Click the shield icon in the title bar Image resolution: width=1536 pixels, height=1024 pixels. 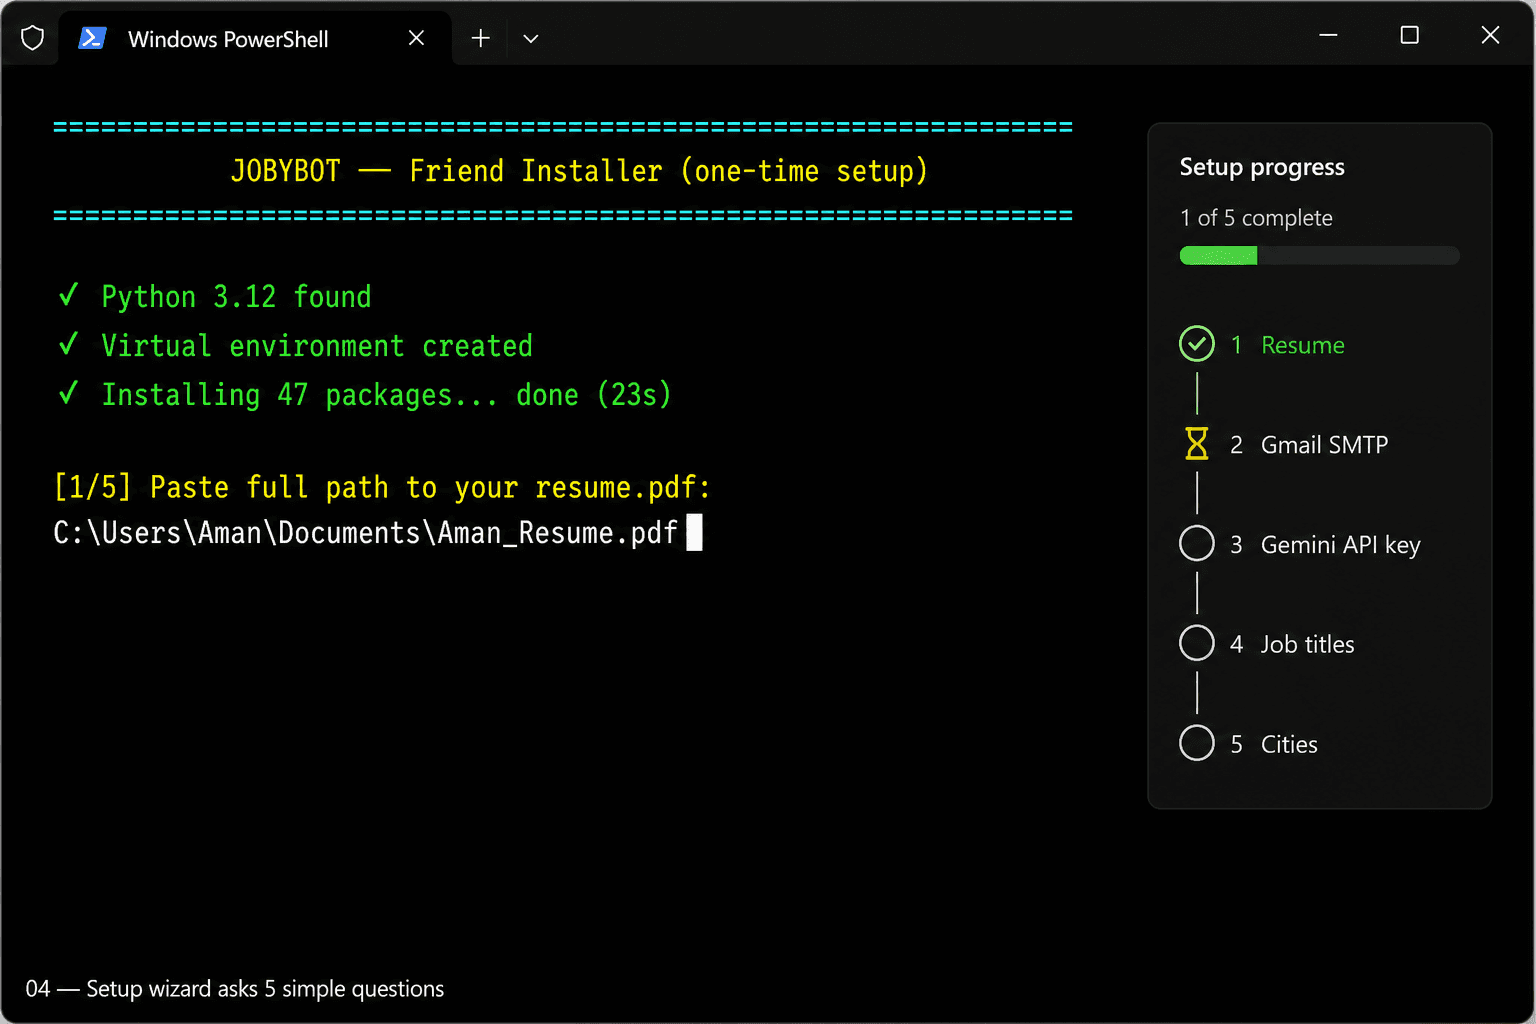(33, 38)
